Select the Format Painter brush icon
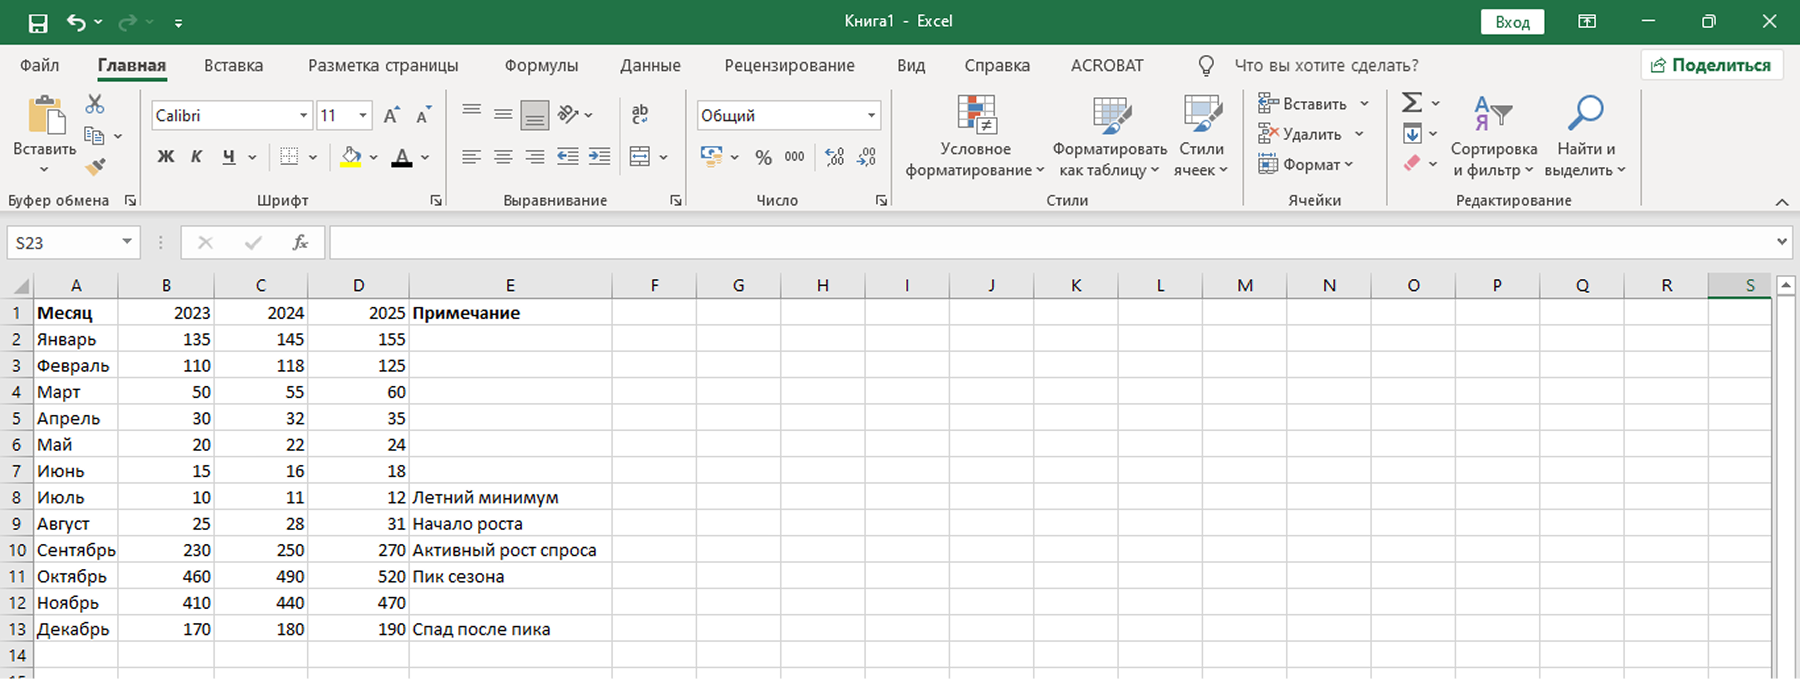 point(95,166)
